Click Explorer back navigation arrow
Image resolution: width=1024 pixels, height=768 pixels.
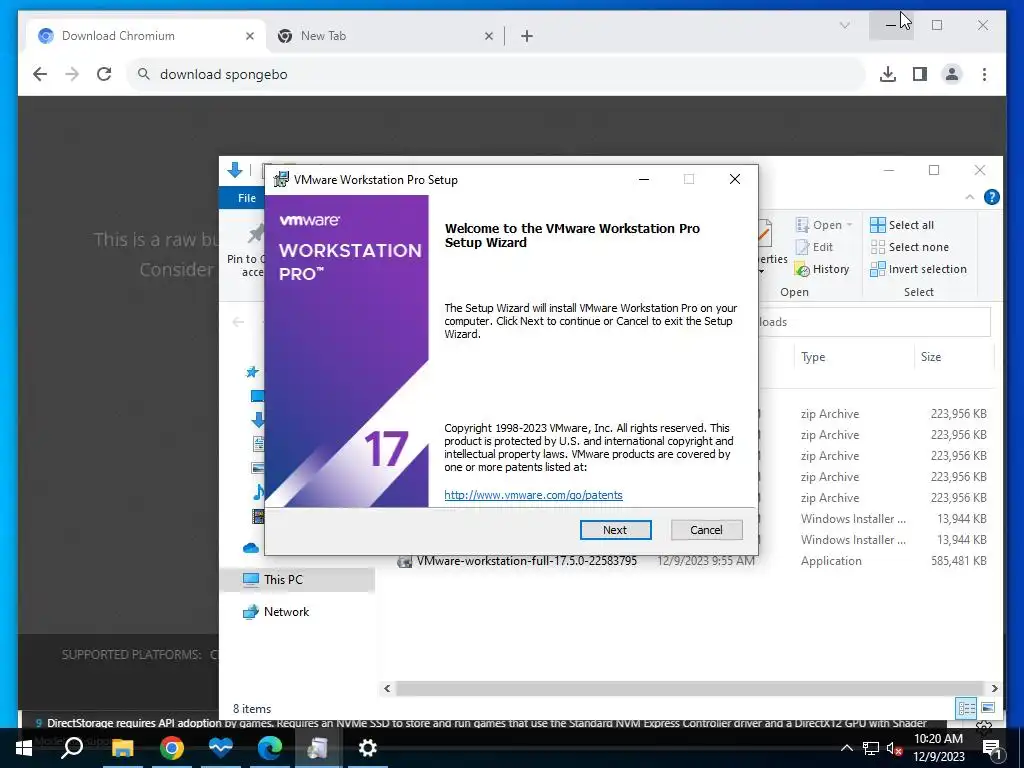[238, 322]
